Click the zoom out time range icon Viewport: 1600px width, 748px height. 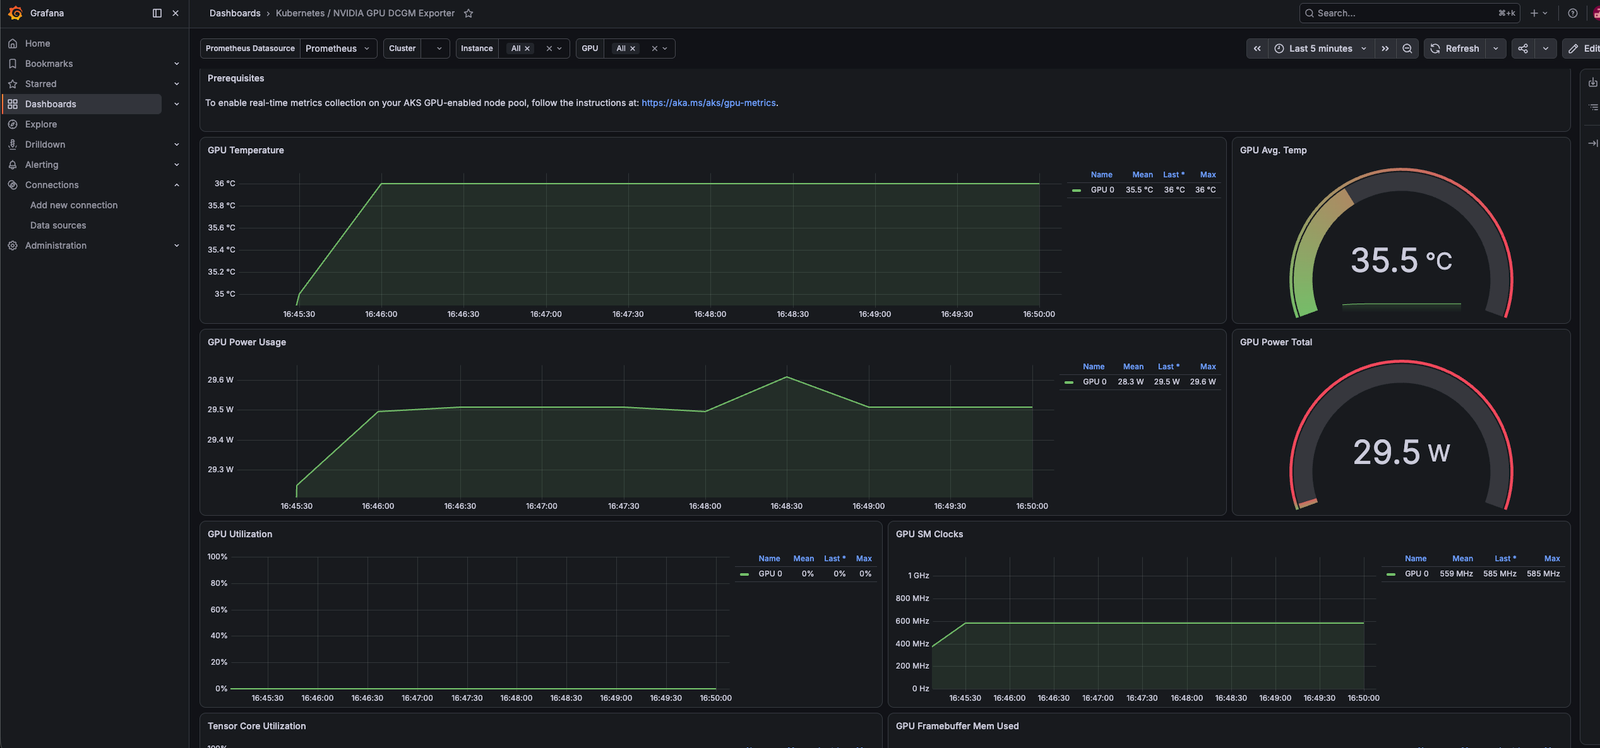click(x=1407, y=48)
